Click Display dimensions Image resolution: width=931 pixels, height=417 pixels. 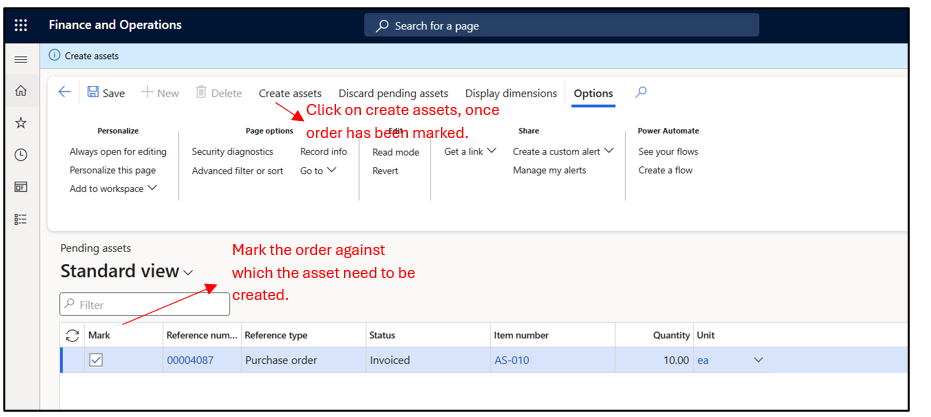tap(511, 93)
